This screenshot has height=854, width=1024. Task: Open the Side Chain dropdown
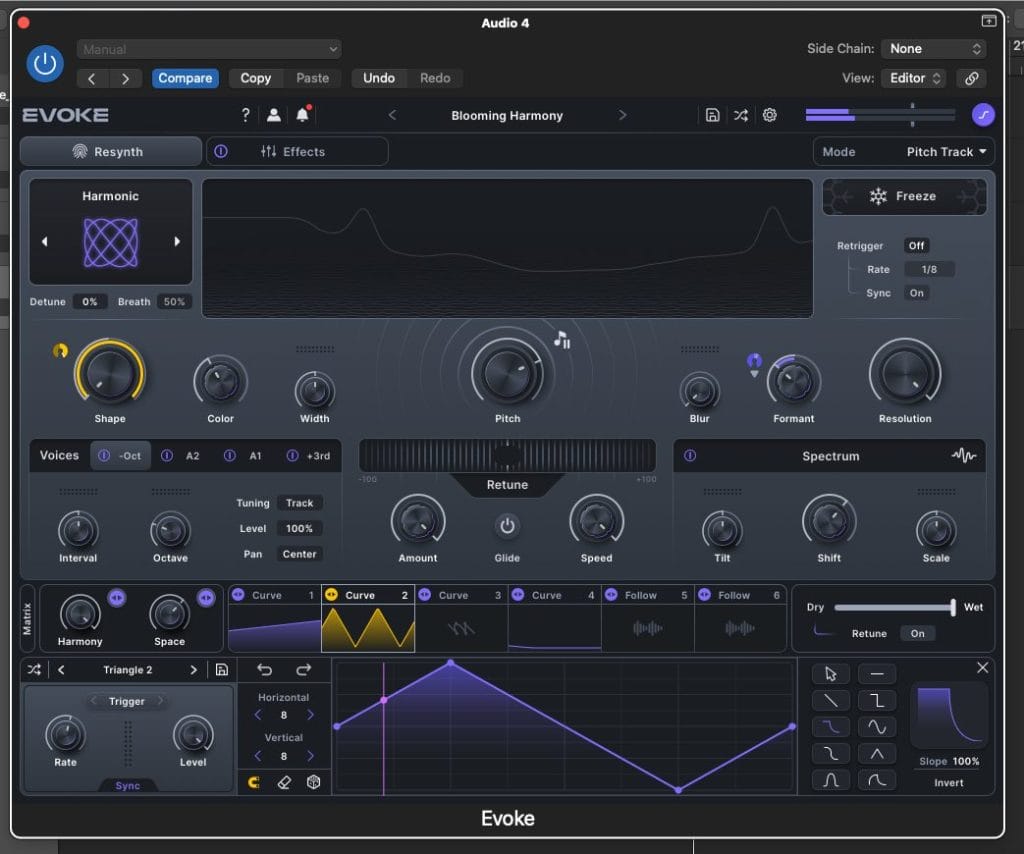pyautogui.click(x=934, y=49)
